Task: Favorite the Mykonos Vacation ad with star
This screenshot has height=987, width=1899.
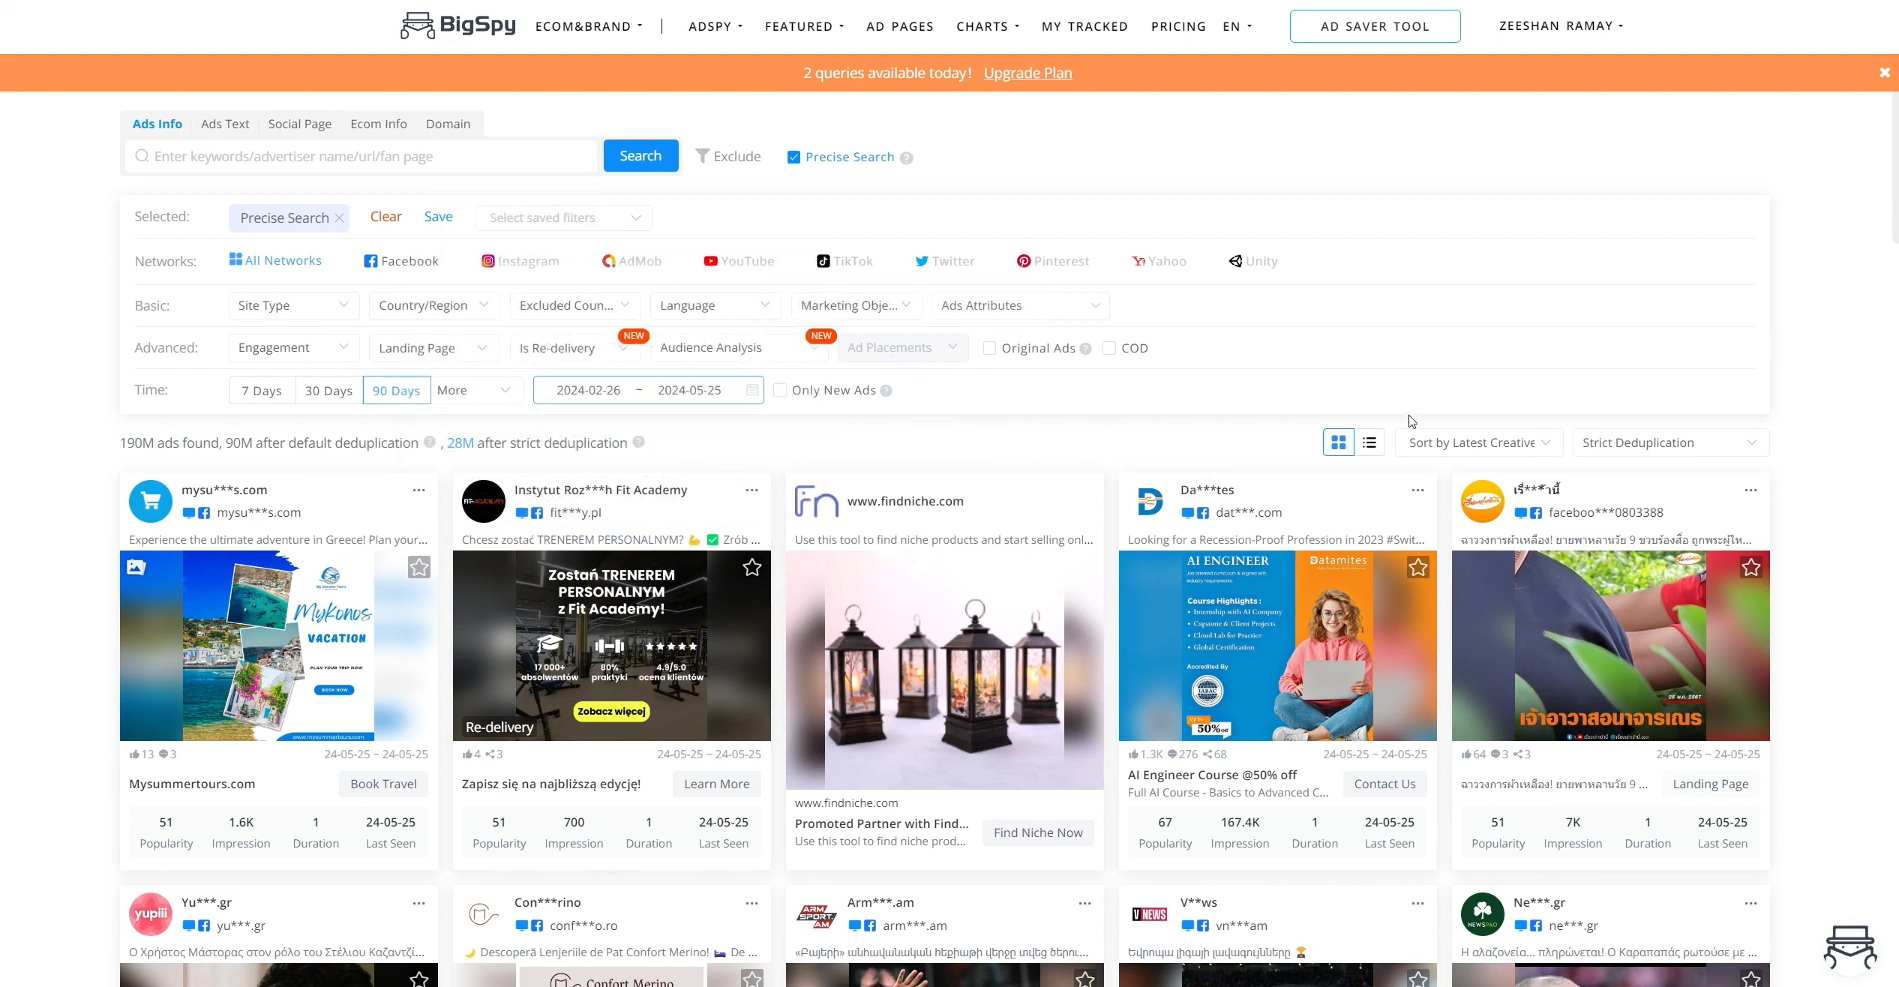Action: click(419, 567)
